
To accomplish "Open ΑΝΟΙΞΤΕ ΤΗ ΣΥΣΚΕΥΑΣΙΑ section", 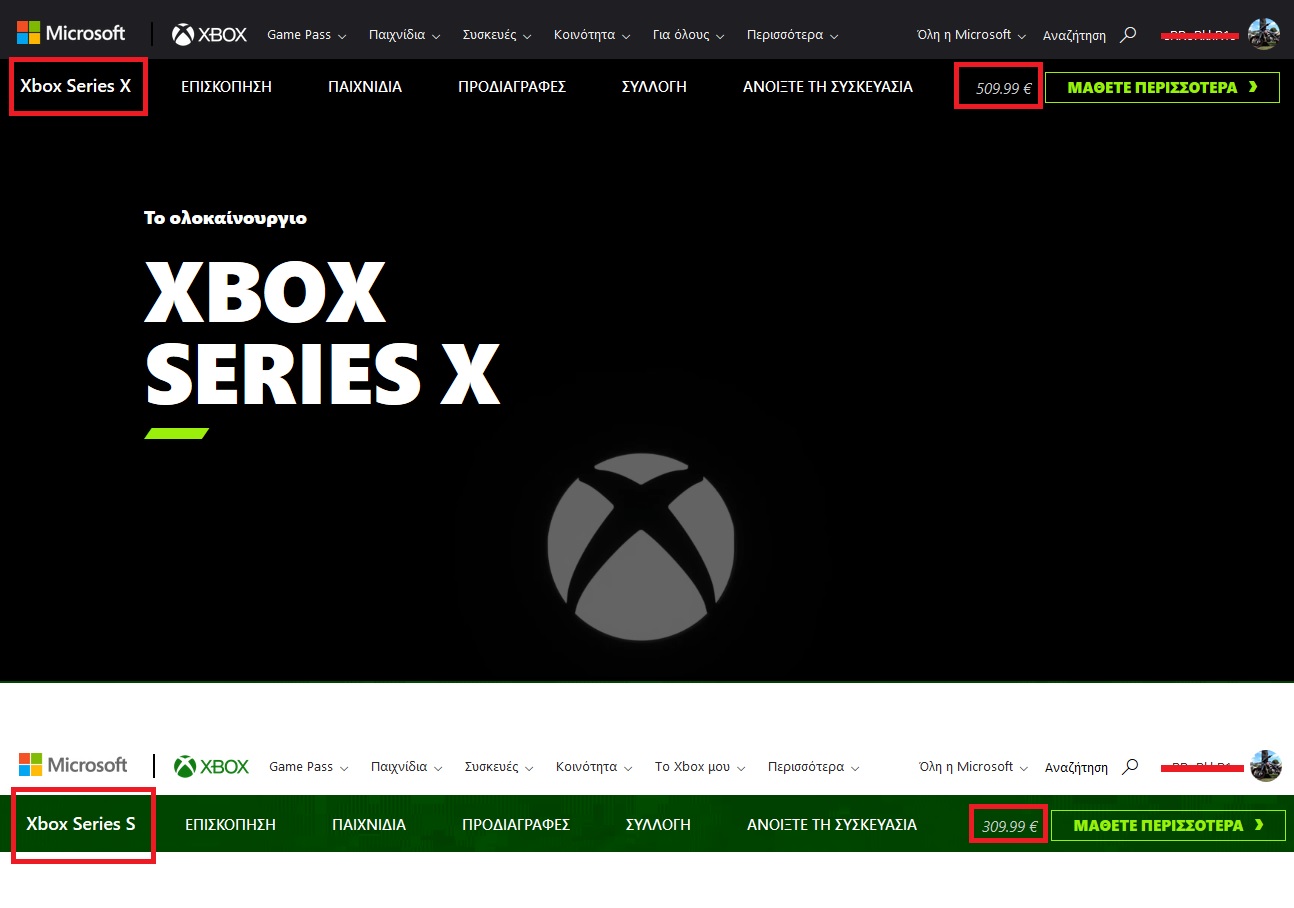I will pos(828,87).
